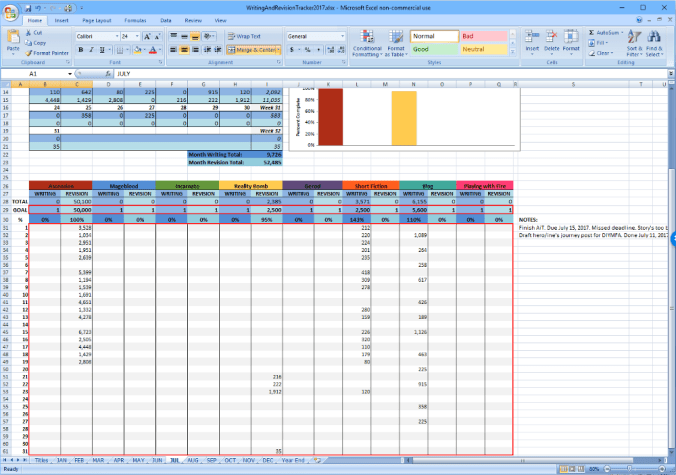This screenshot has width=676, height=475.
Task: Switch to the Page Layout ribbon tab
Action: tap(97, 20)
